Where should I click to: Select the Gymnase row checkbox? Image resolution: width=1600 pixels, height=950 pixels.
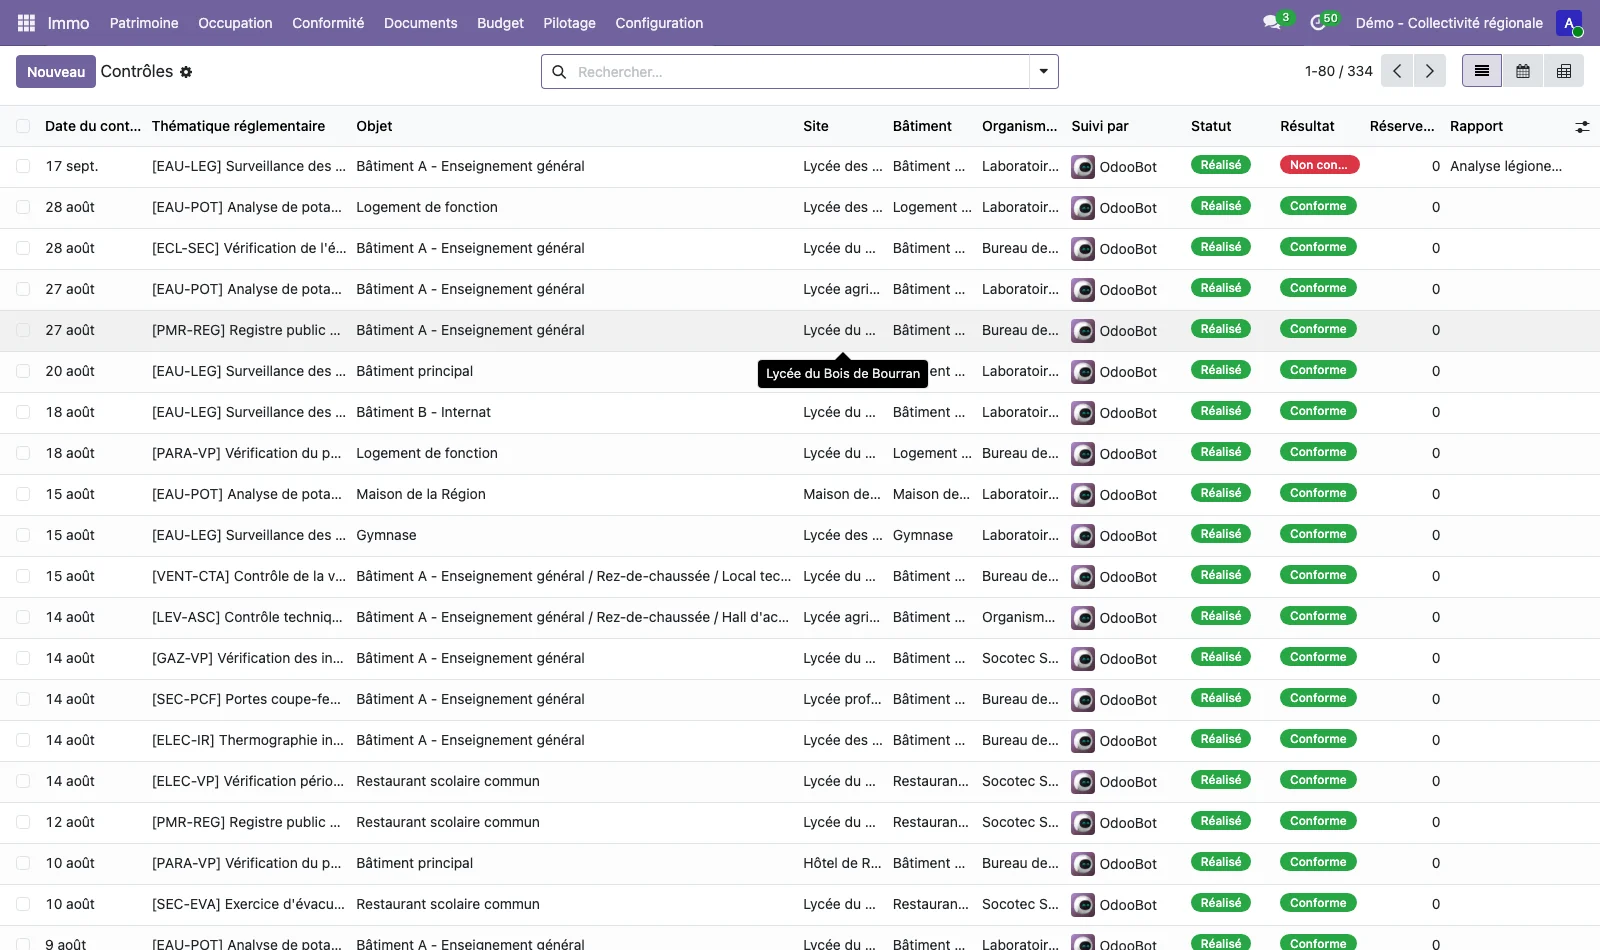[x=23, y=535]
